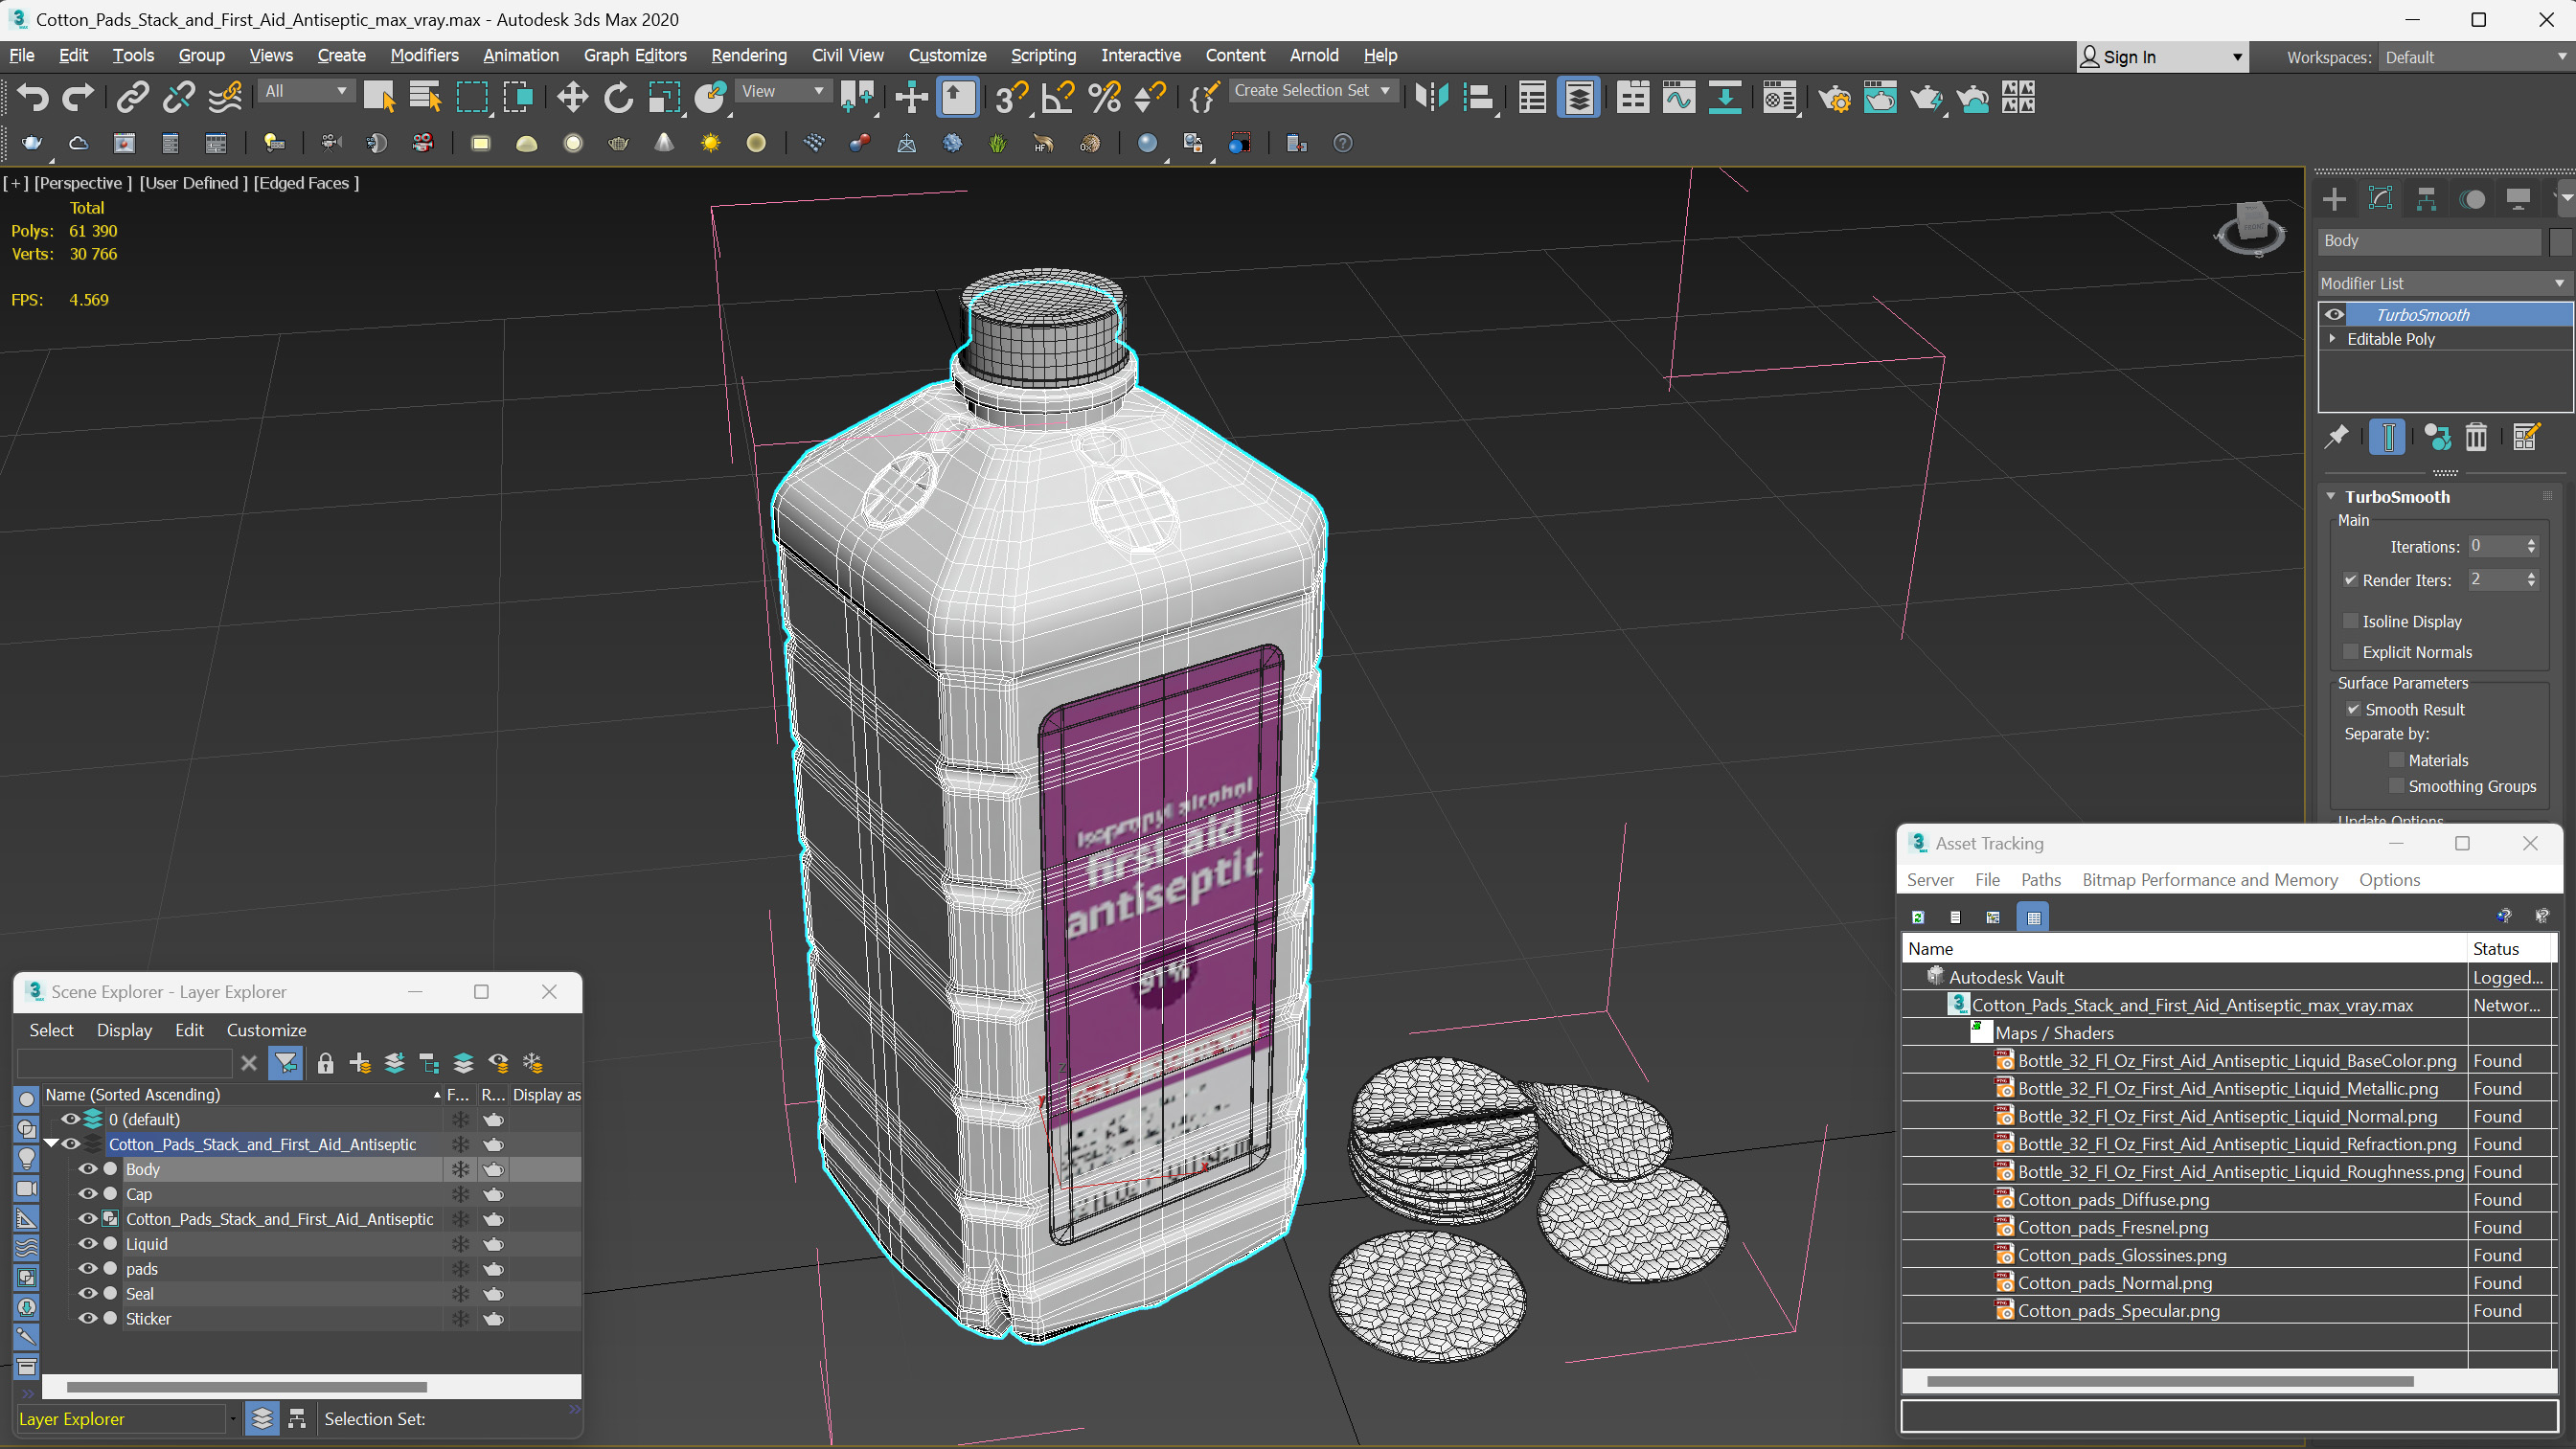
Task: Click the Asset Tracking horizontal scrollbar
Action: 2170,1382
